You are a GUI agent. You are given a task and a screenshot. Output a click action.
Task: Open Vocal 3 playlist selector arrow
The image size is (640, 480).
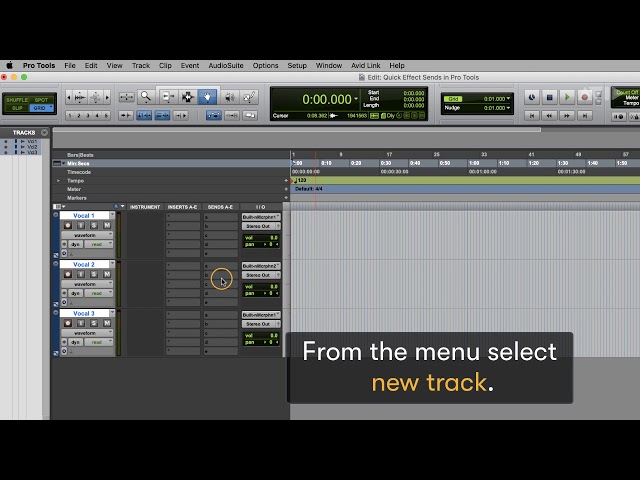112,313
